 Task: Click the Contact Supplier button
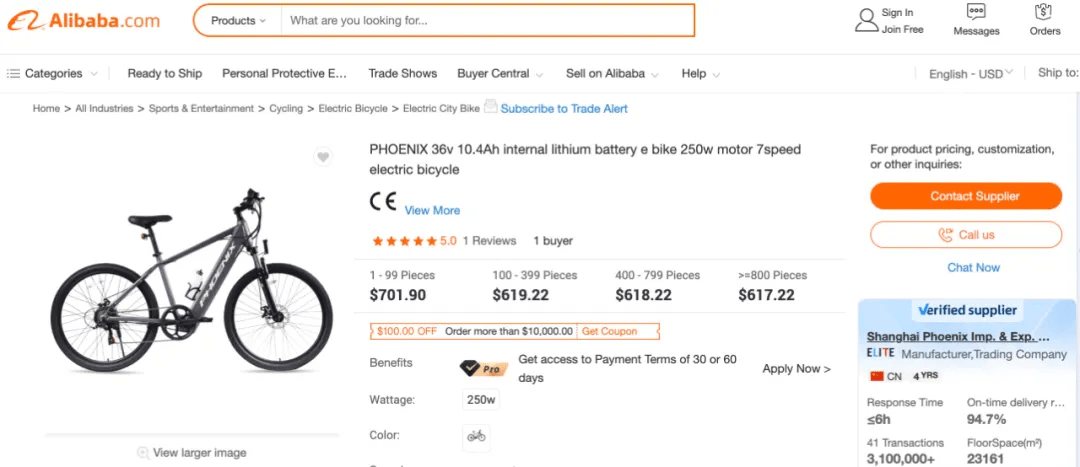pos(966,196)
